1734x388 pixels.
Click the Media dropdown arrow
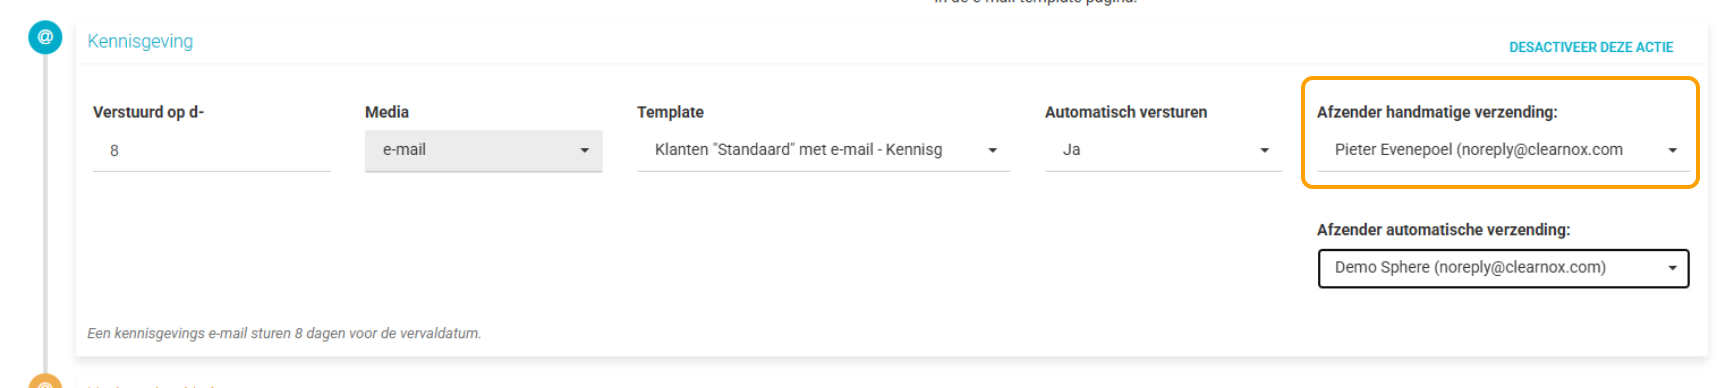click(585, 151)
